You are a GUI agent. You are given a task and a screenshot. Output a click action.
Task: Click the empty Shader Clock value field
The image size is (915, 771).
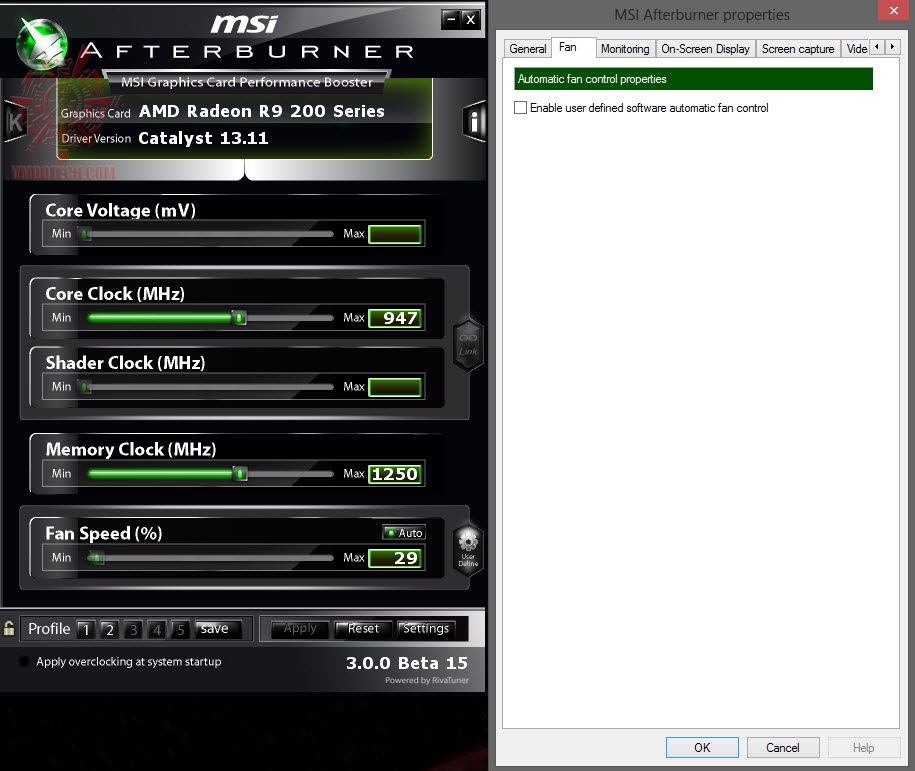pos(395,388)
